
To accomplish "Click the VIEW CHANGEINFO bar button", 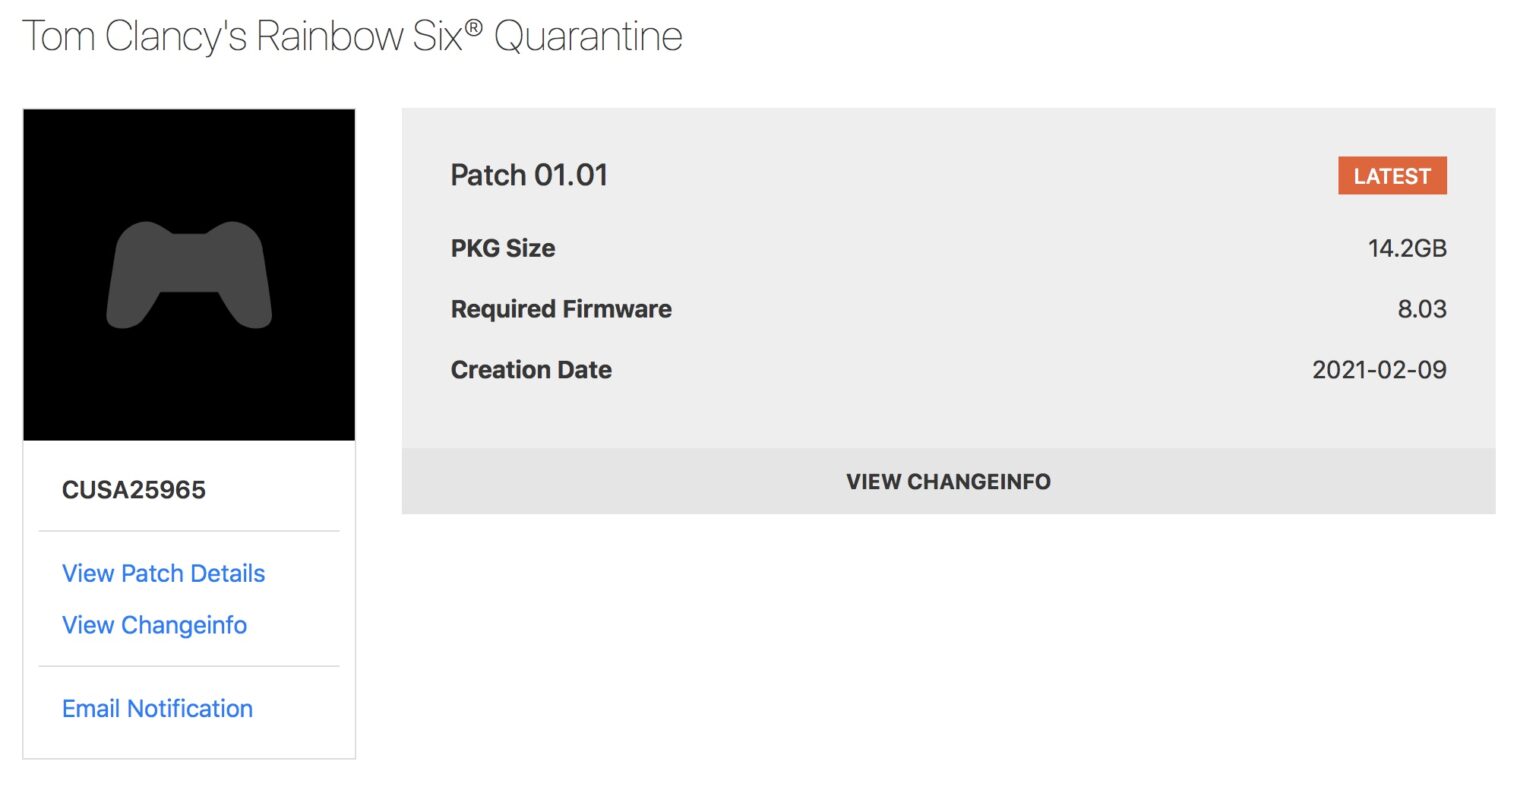I will tap(948, 481).
